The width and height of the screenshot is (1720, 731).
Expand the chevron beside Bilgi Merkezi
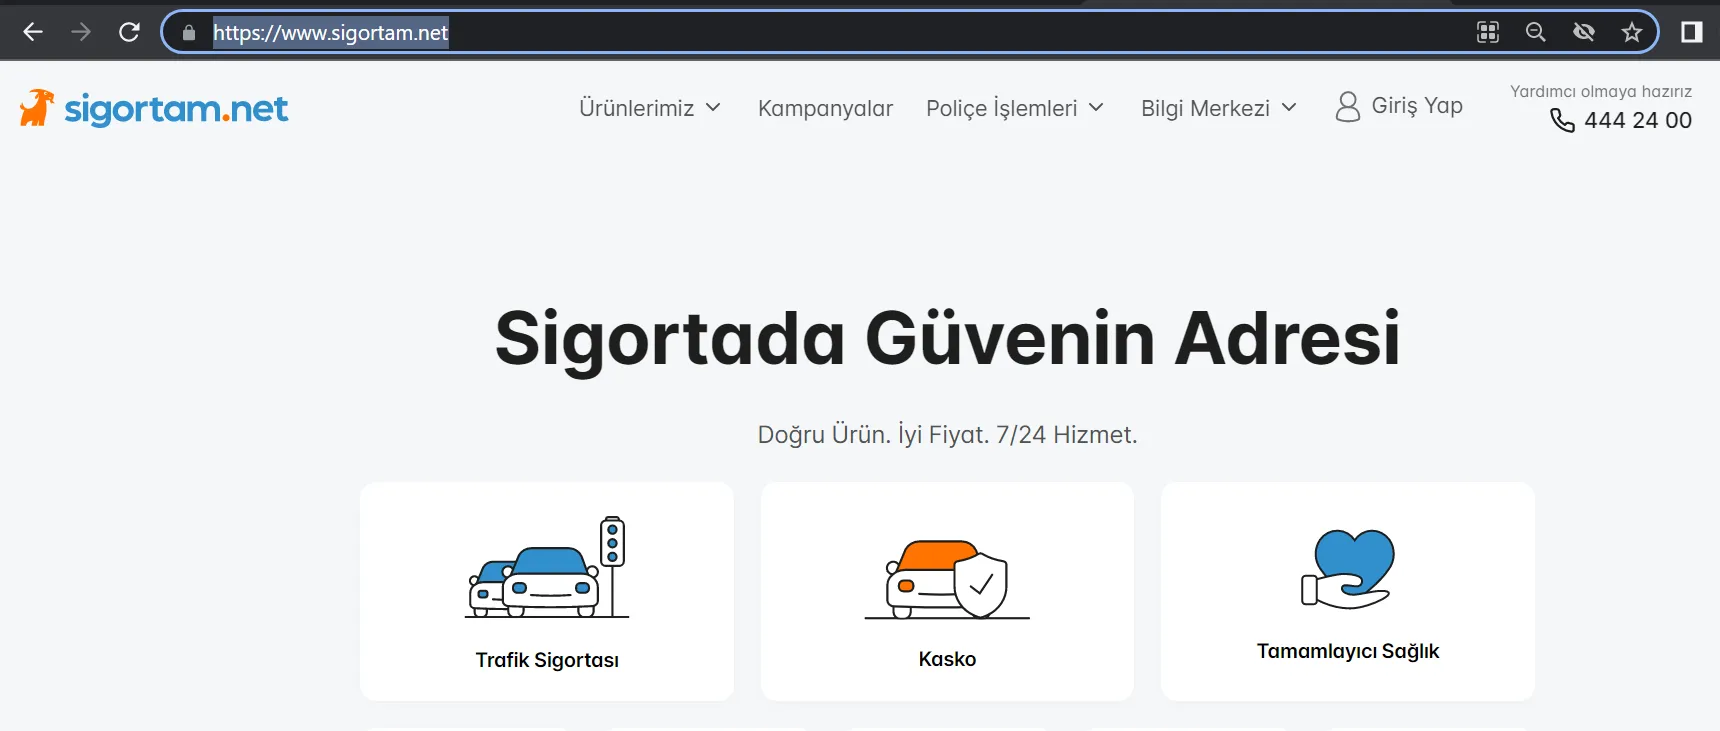(x=1289, y=107)
